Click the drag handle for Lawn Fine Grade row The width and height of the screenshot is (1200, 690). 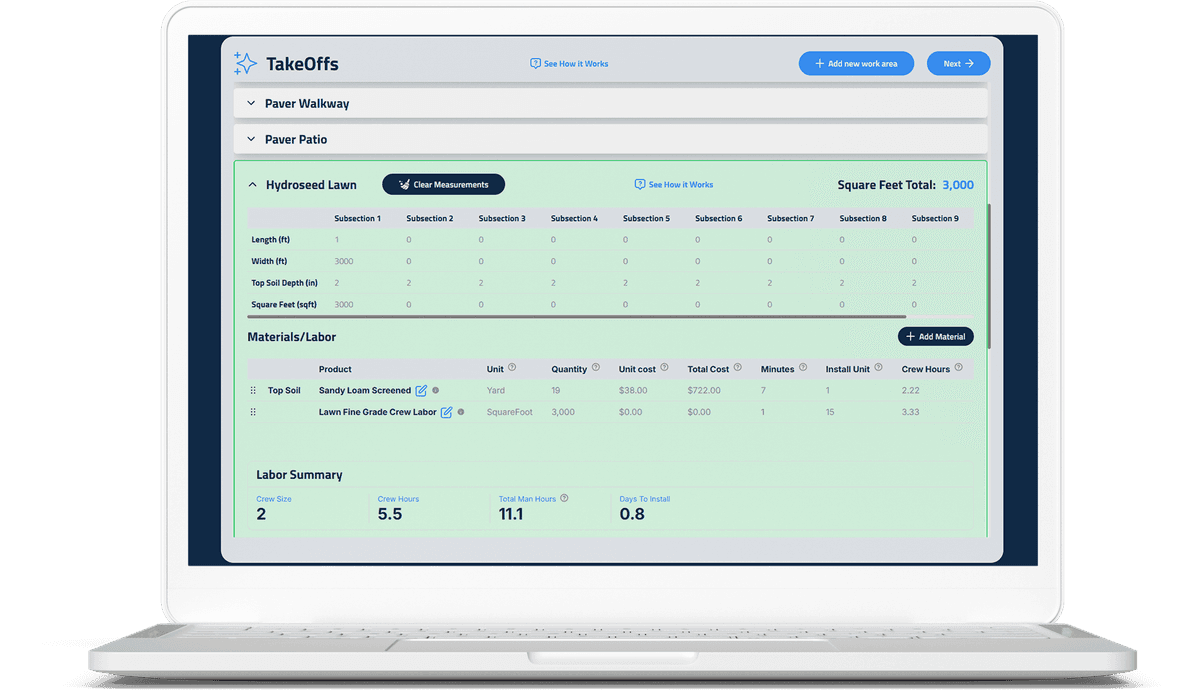point(253,412)
